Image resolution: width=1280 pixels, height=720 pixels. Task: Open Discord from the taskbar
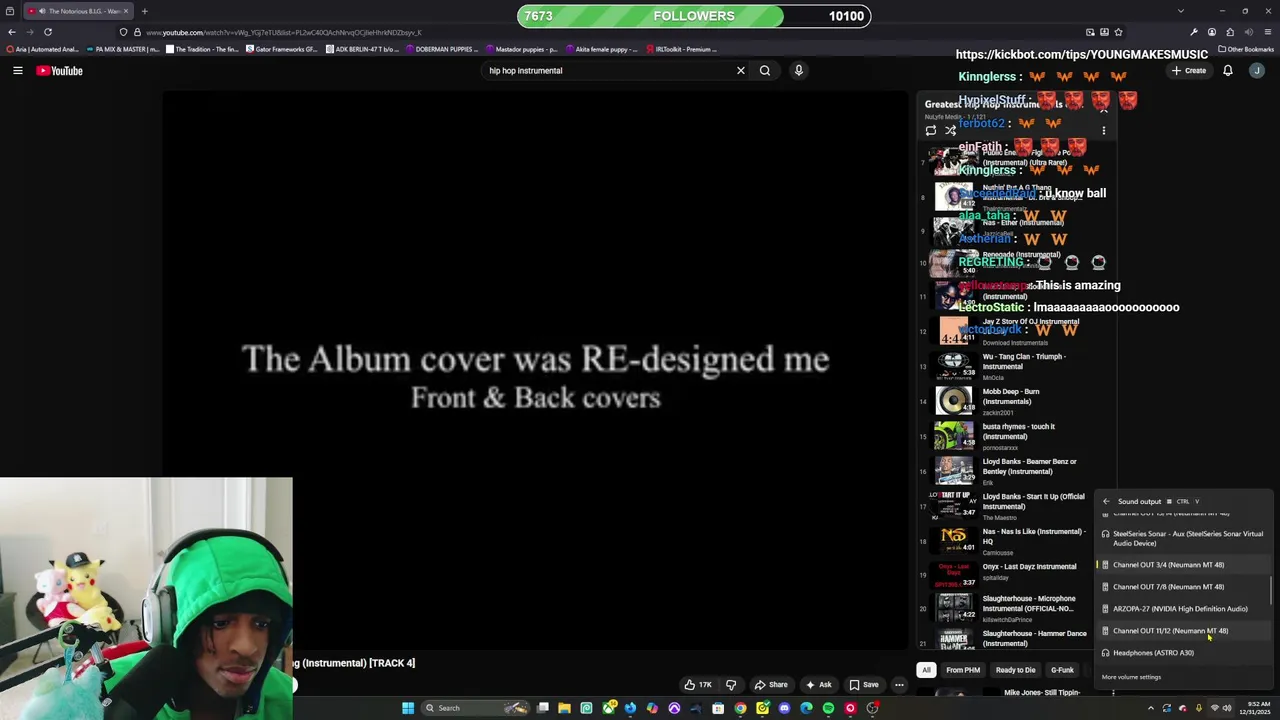[784, 708]
